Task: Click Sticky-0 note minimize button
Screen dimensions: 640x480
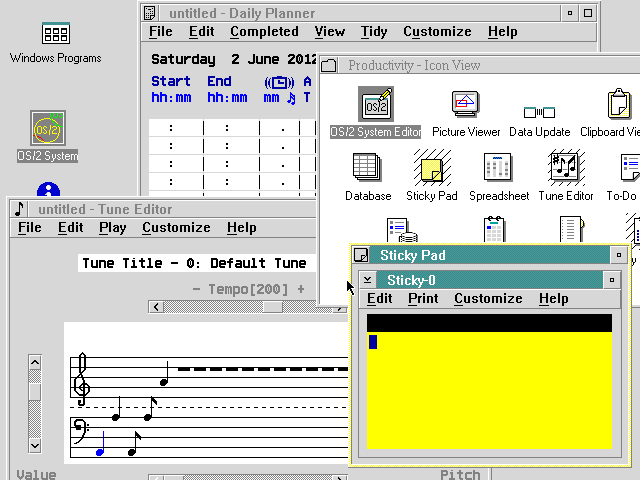Action: (x=611, y=280)
